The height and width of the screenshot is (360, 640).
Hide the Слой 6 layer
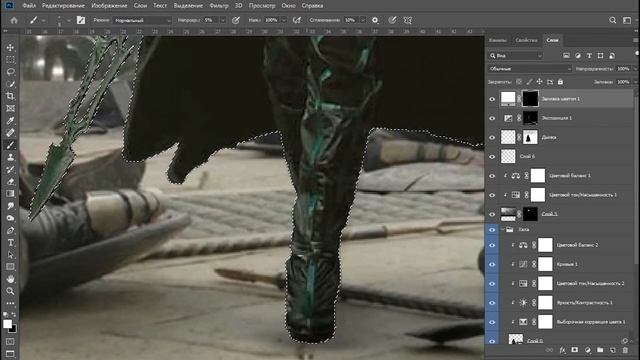click(492, 156)
